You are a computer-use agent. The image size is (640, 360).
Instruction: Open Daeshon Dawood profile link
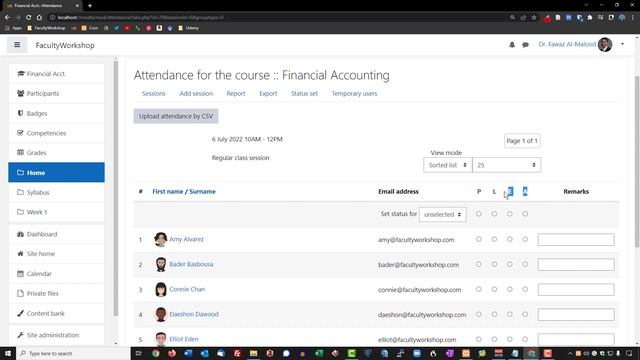click(194, 314)
